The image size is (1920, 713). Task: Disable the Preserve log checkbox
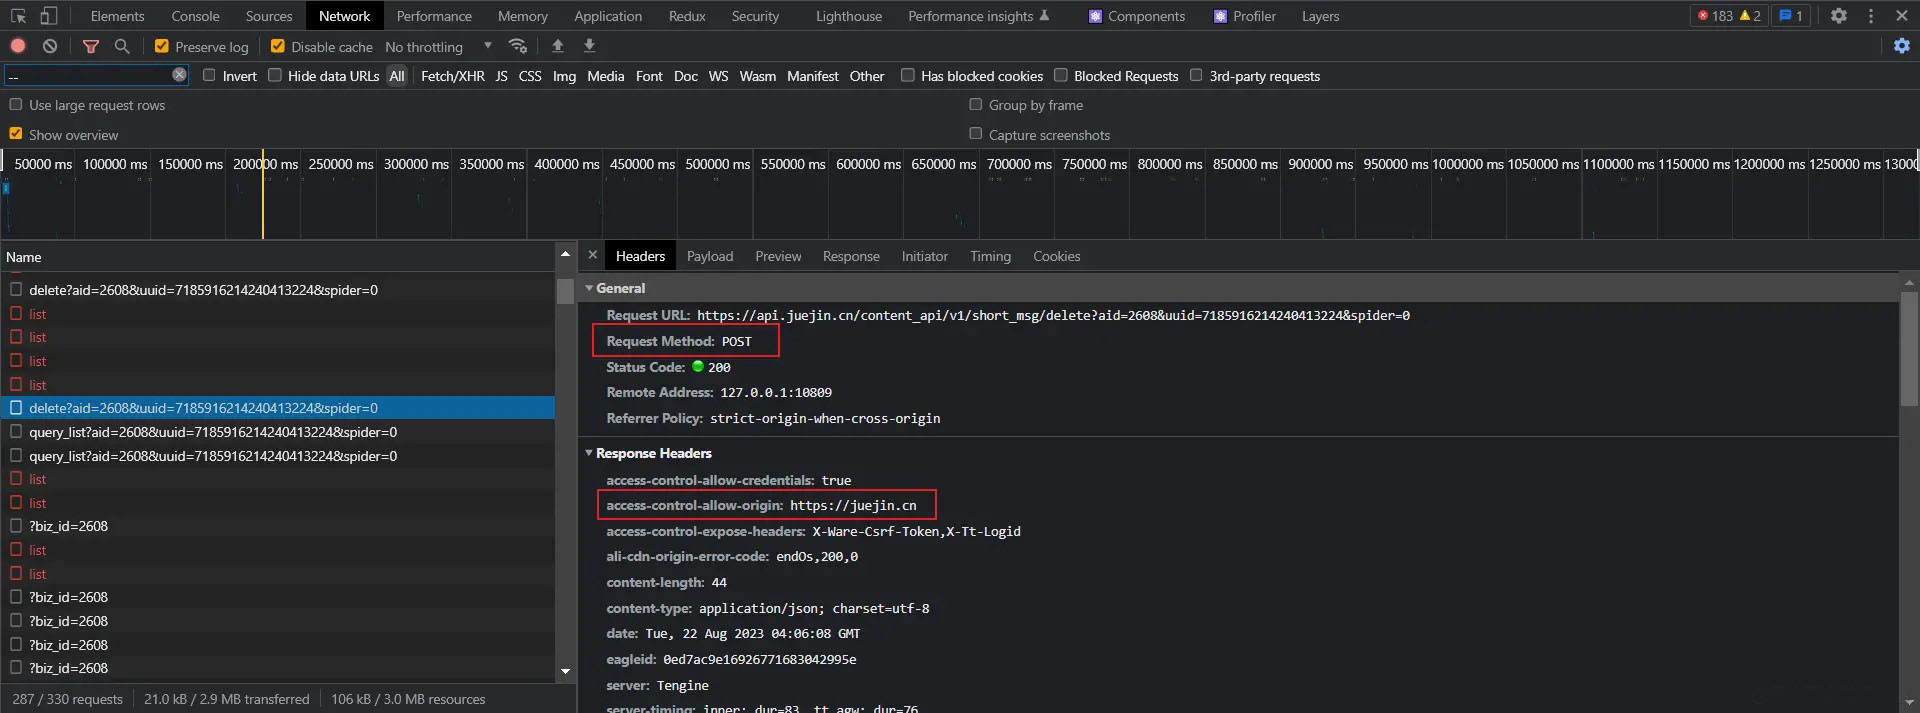click(161, 46)
